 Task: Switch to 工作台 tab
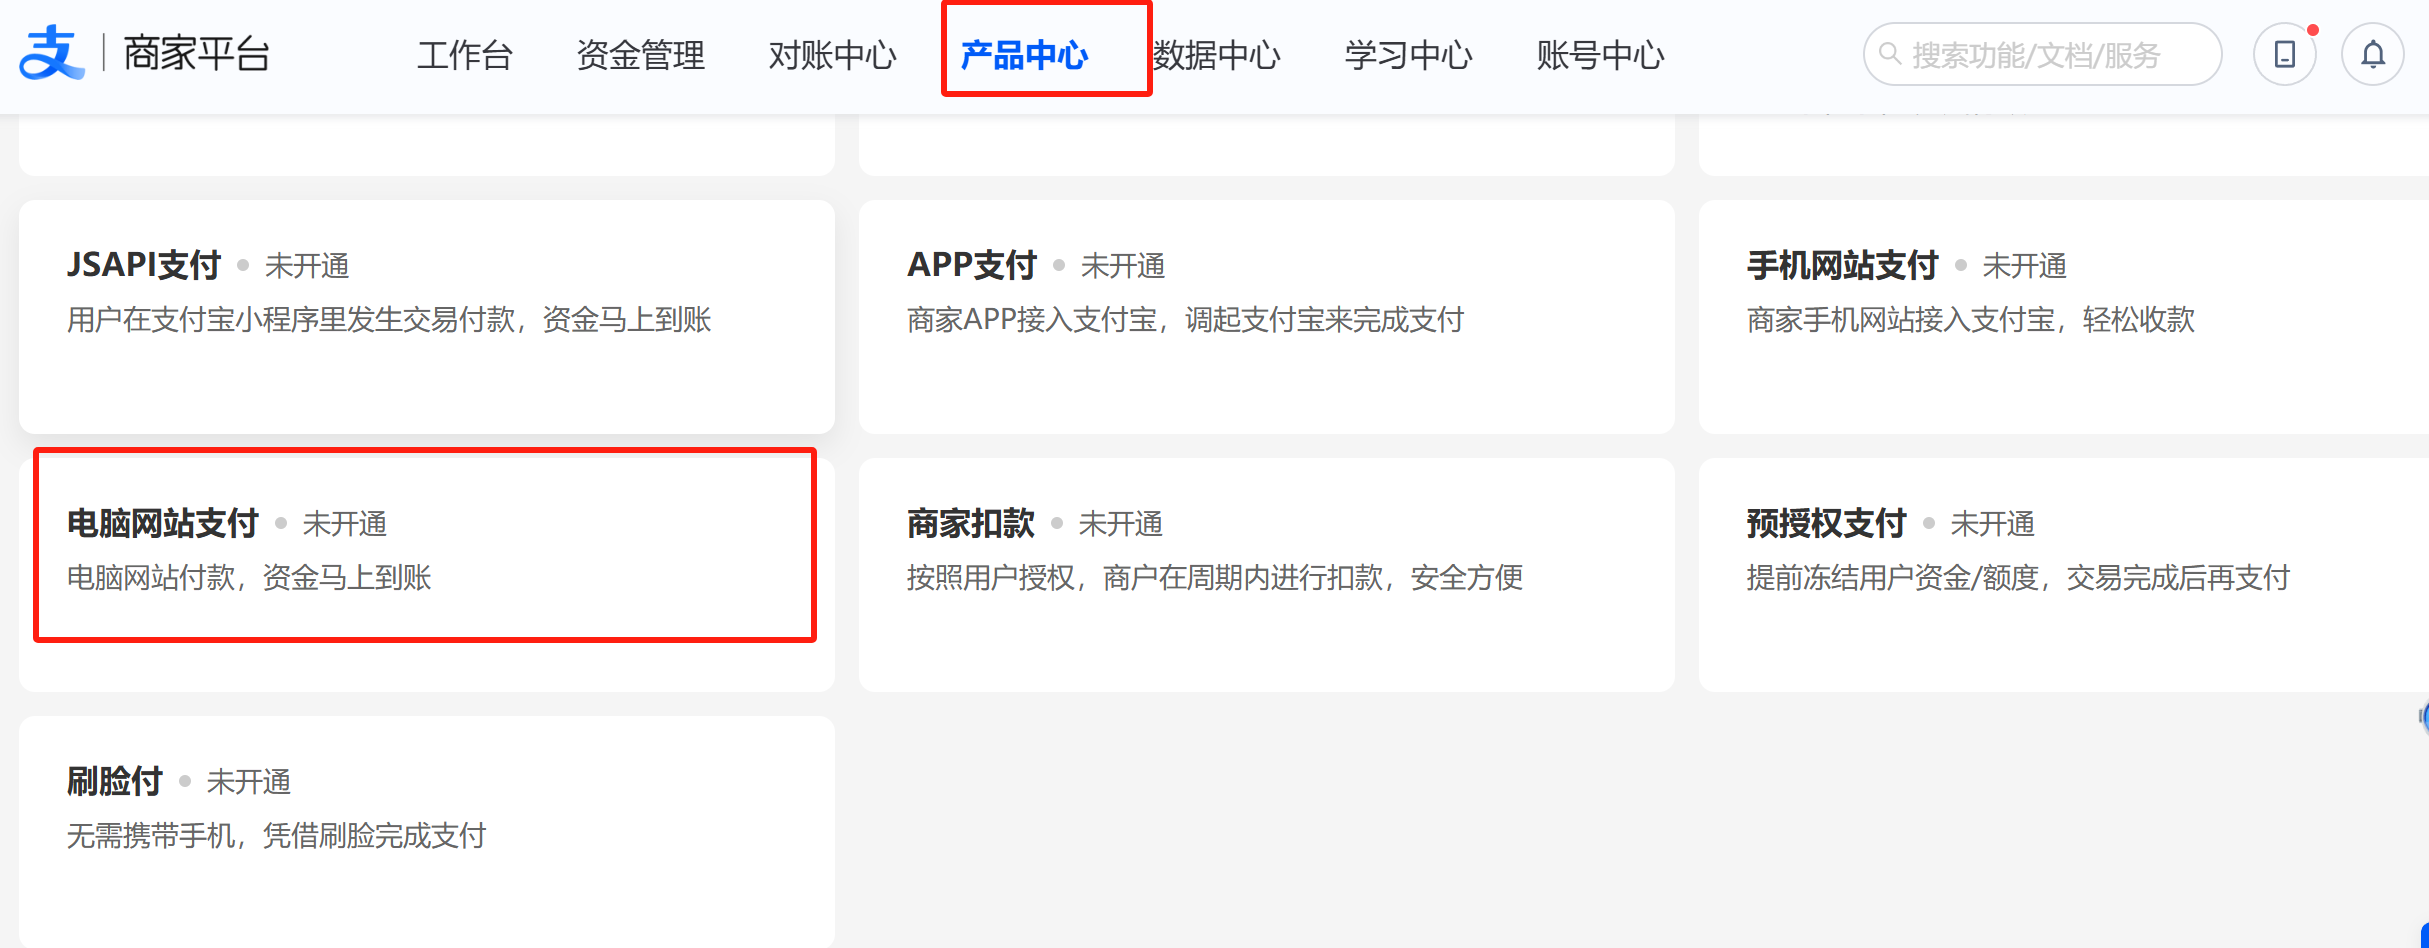[465, 55]
